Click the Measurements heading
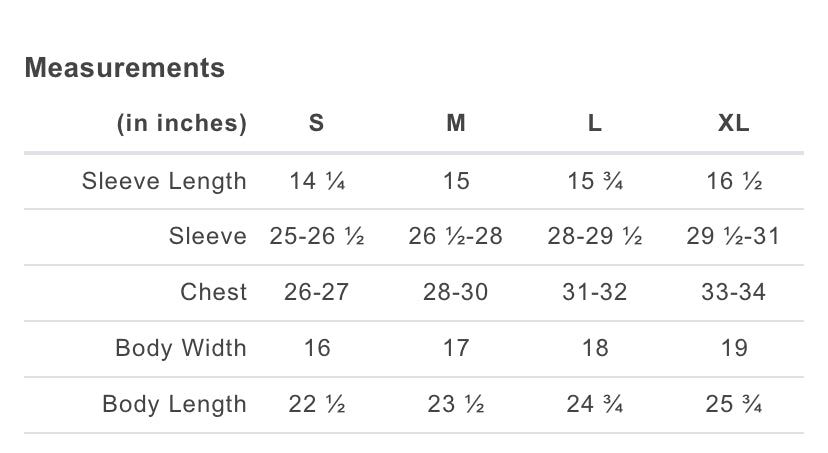Screen dimensions: 828x453 (125, 68)
